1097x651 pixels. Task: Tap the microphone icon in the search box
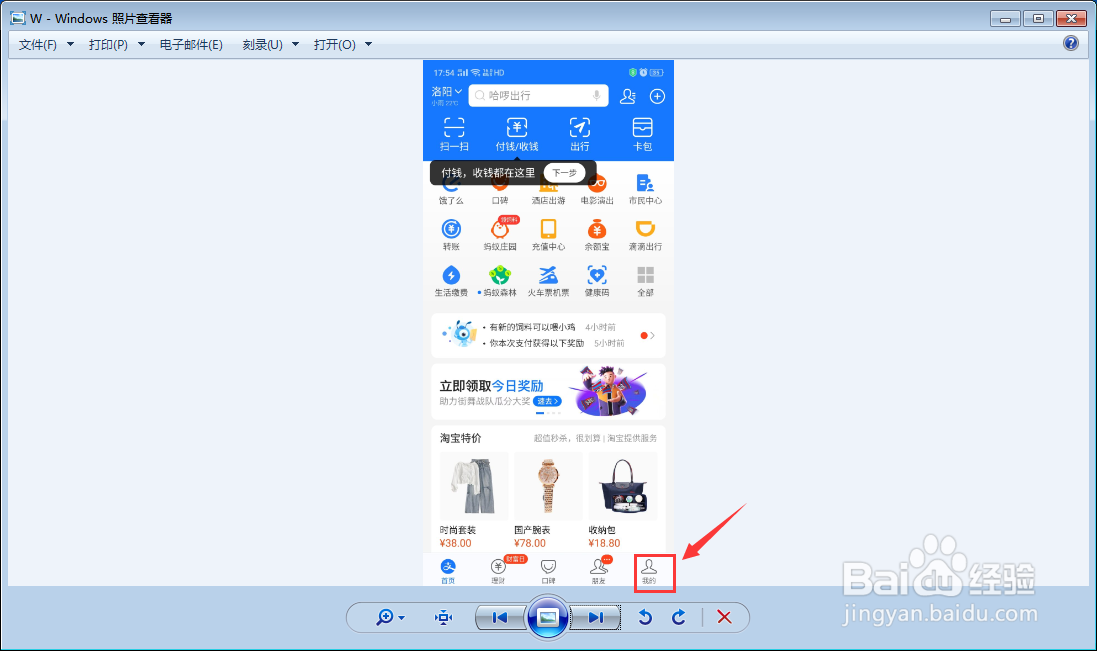[596, 96]
